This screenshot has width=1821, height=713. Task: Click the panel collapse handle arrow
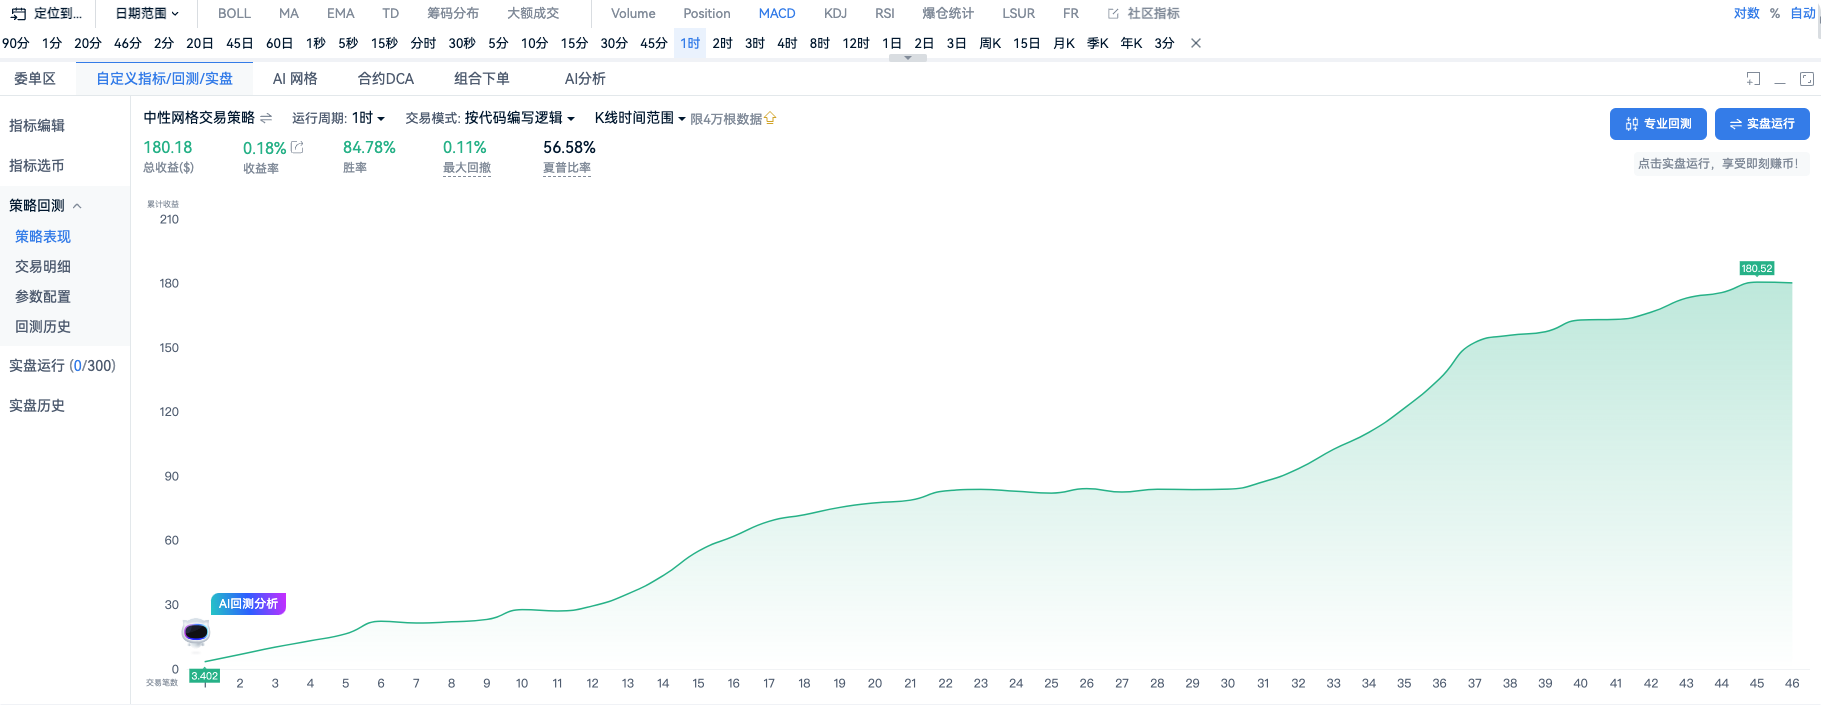[908, 58]
